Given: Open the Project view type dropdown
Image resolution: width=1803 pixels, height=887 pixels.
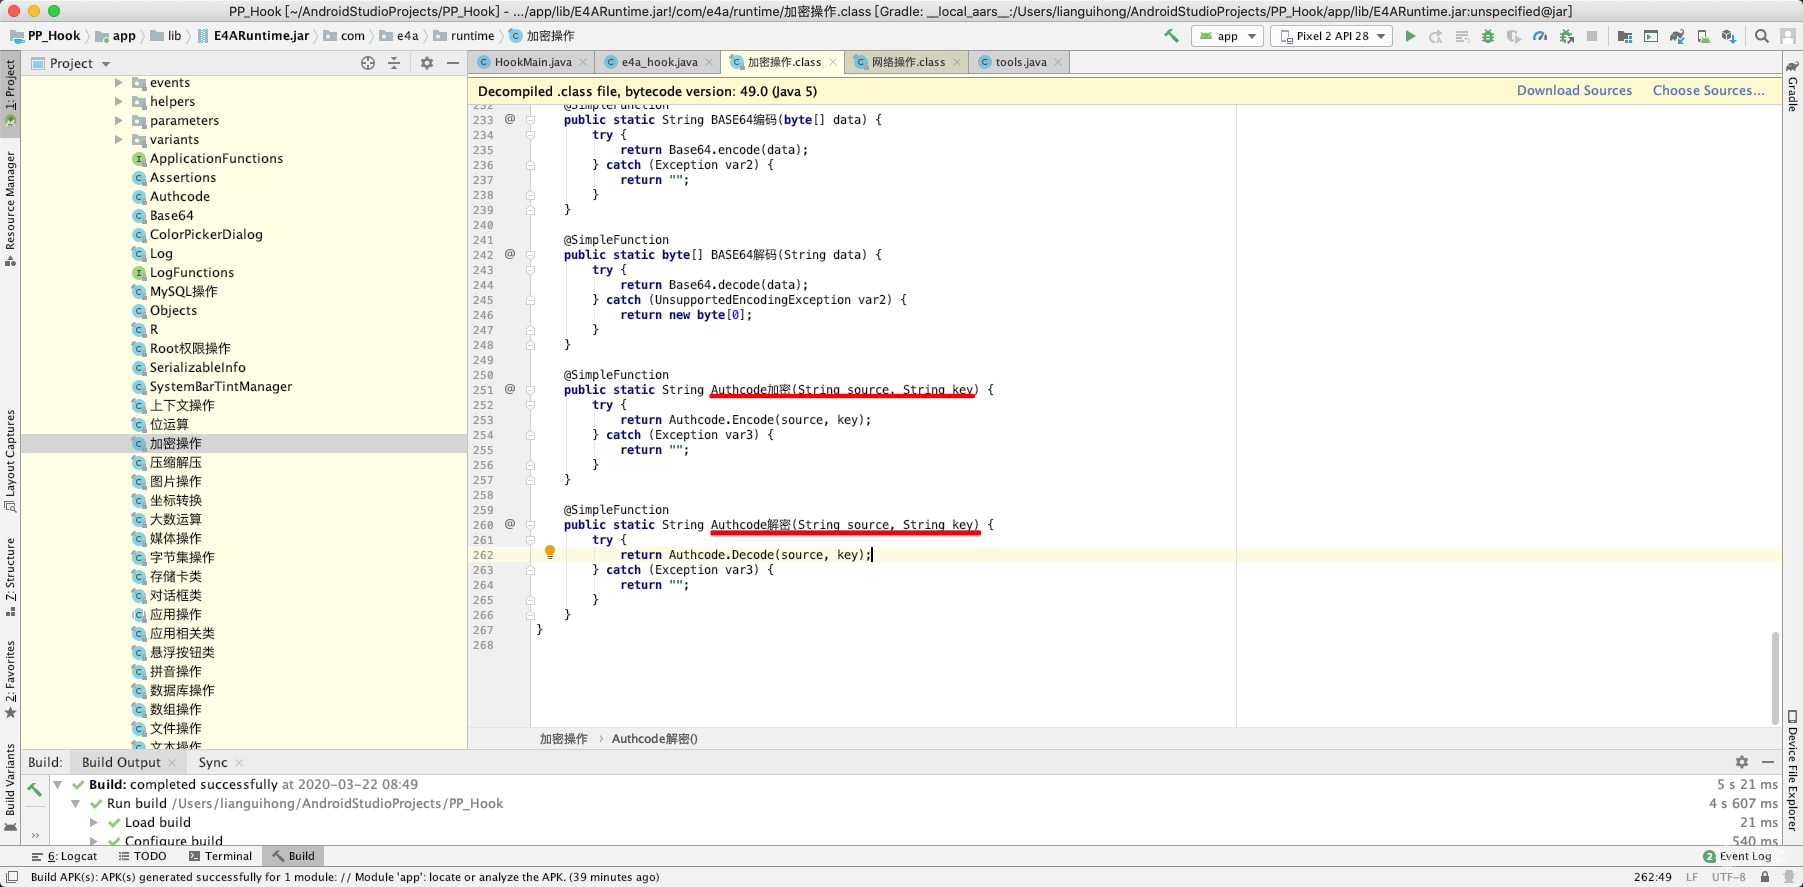Looking at the screenshot, I should (x=71, y=63).
